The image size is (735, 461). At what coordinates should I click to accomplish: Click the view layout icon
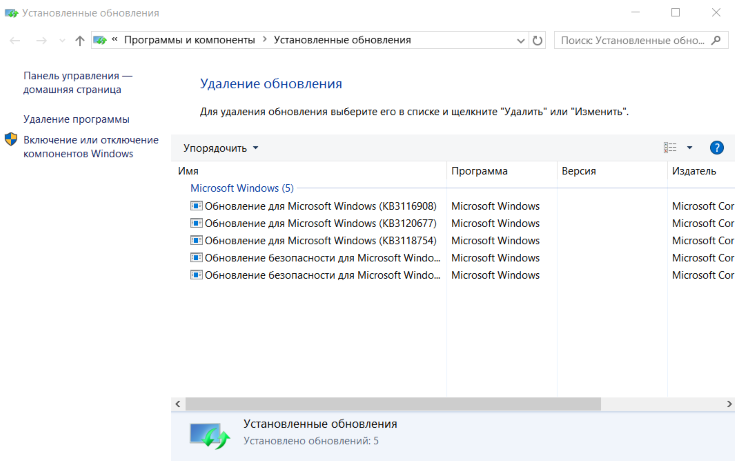click(670, 148)
